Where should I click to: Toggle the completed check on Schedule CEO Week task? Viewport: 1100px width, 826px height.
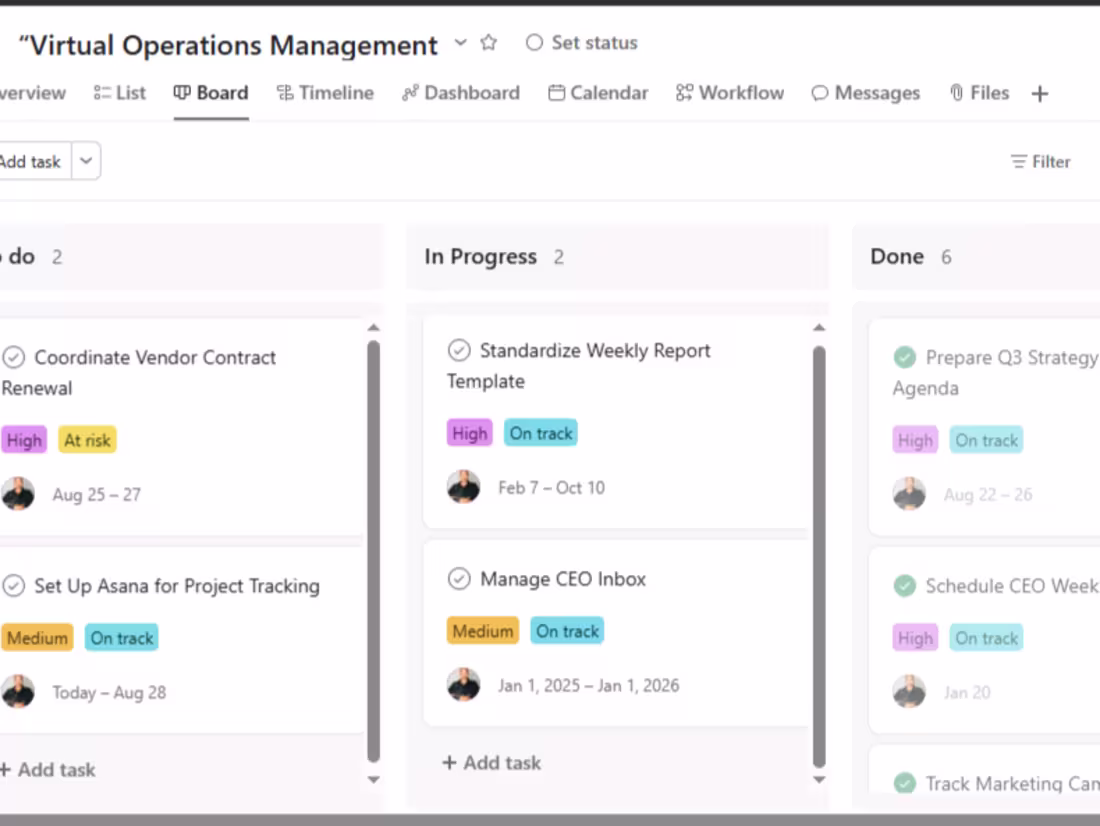point(905,586)
